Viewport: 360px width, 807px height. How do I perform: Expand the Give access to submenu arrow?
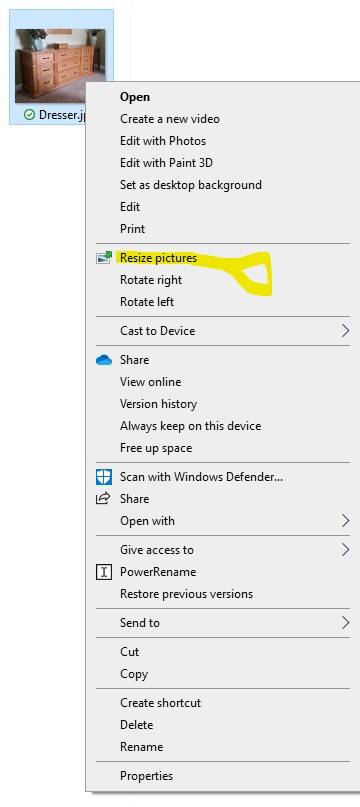click(346, 550)
